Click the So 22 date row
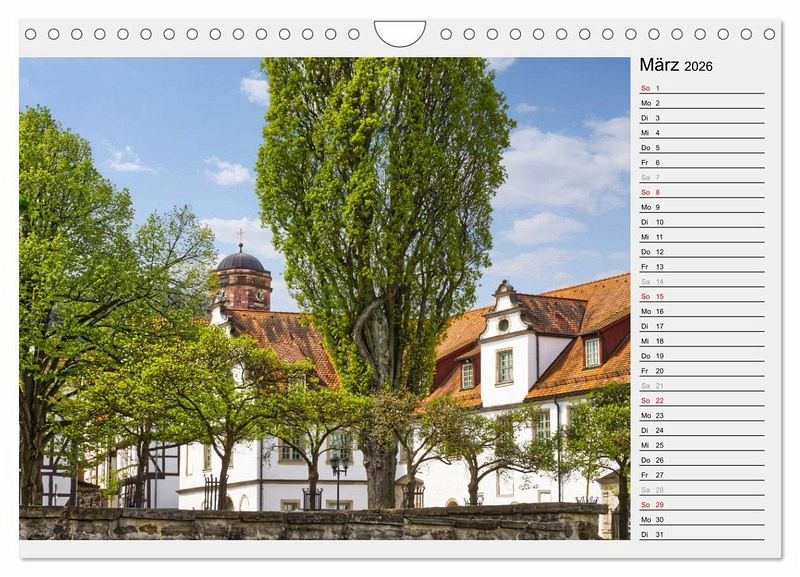The width and height of the screenshot is (800, 577). coord(701,400)
